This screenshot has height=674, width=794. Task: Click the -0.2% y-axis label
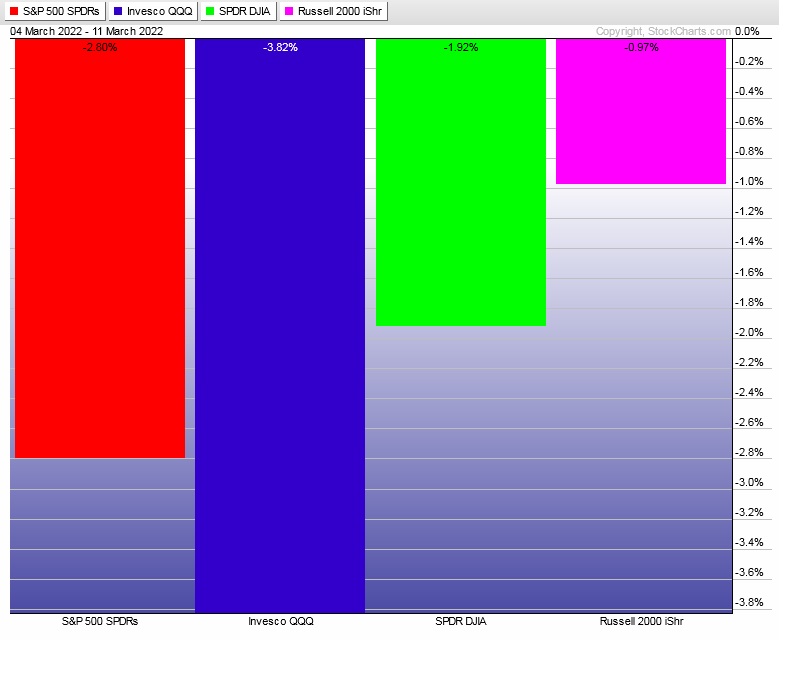click(749, 61)
